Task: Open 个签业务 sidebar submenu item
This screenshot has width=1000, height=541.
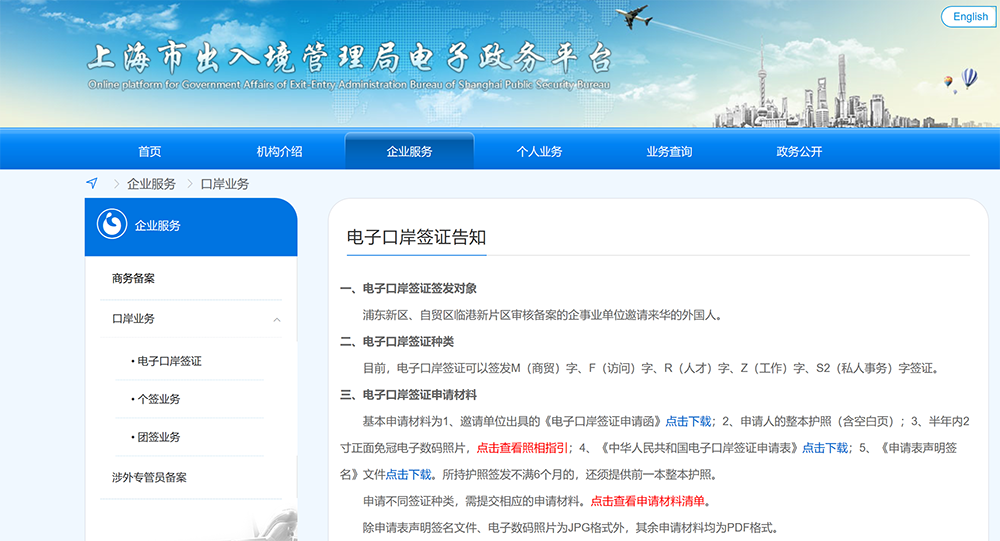Action: point(158,399)
